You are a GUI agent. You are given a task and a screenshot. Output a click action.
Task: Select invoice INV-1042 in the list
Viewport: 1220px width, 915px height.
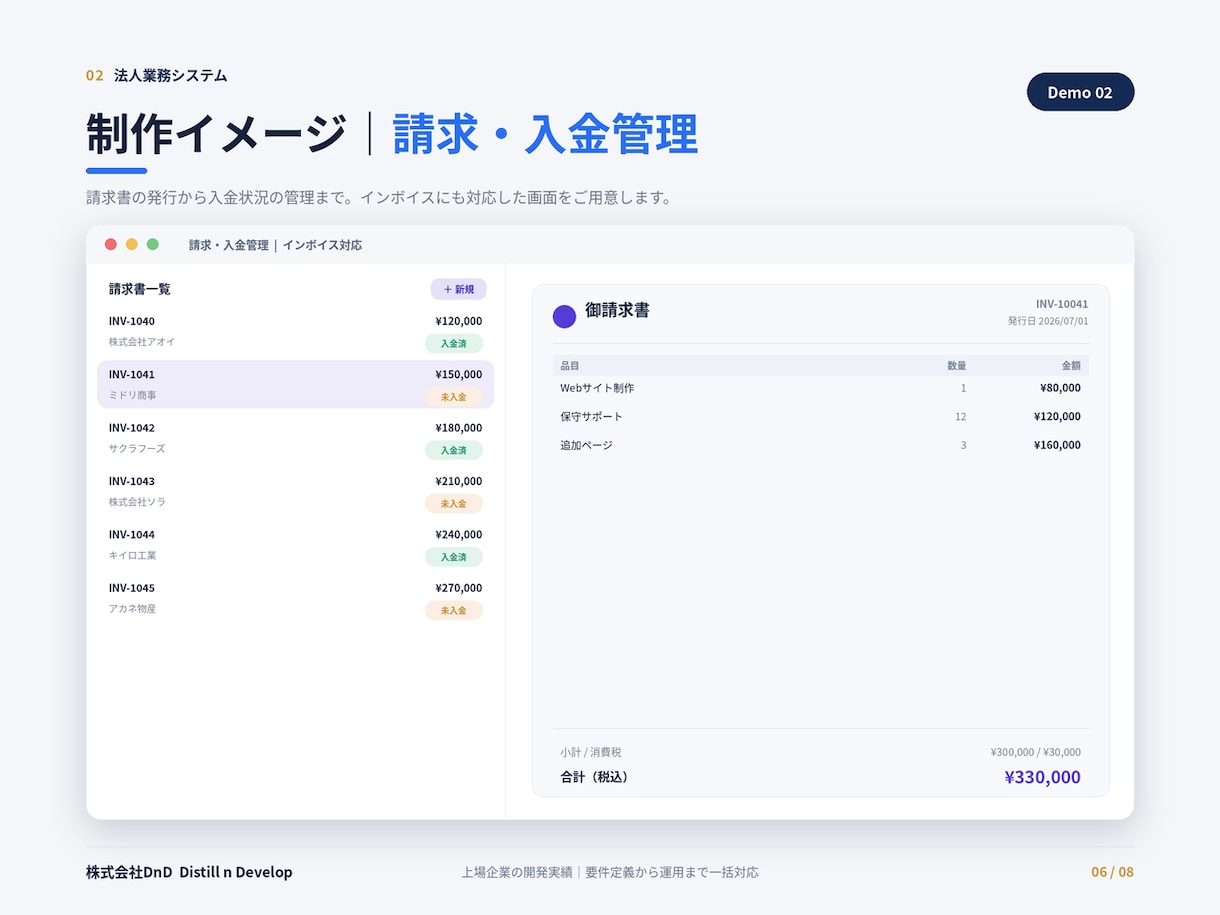click(x=295, y=438)
